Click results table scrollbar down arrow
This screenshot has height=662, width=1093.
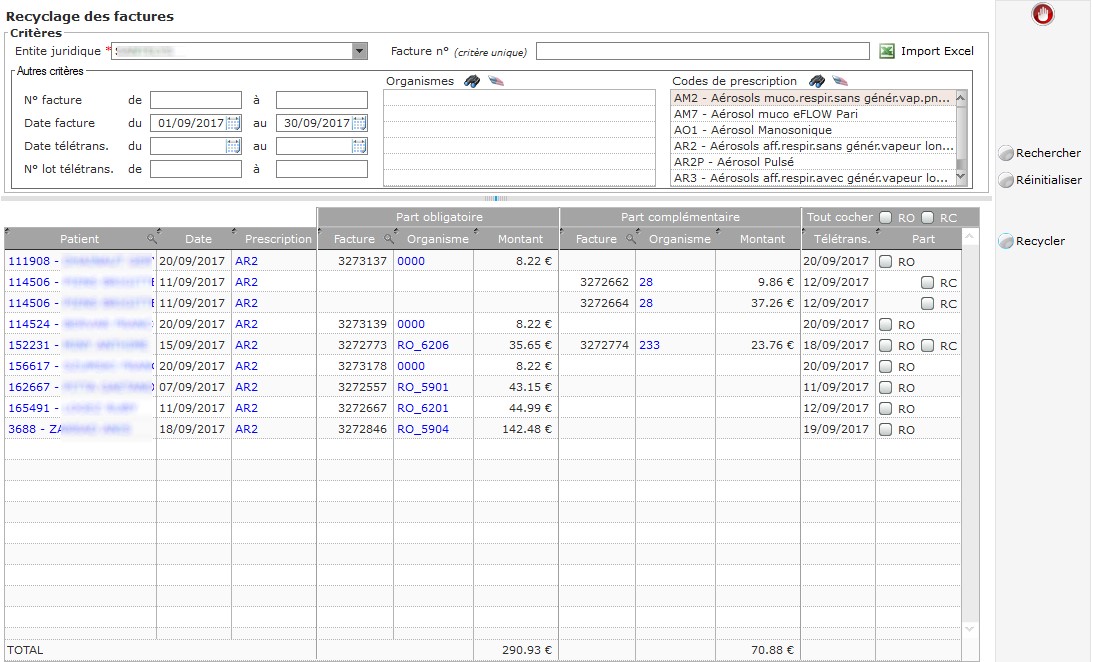click(969, 629)
